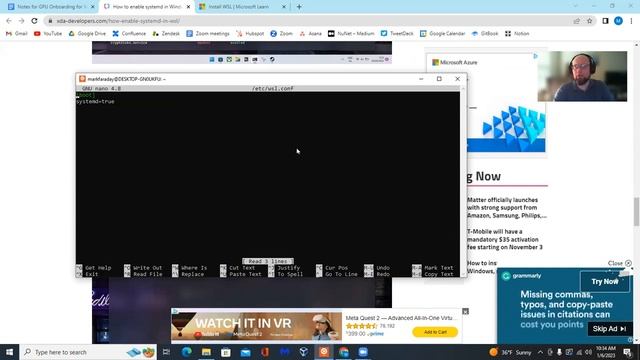640x360 pixels.
Task: Click the Try Now button in Grammarly ad
Action: pyautogui.click(x=605, y=281)
